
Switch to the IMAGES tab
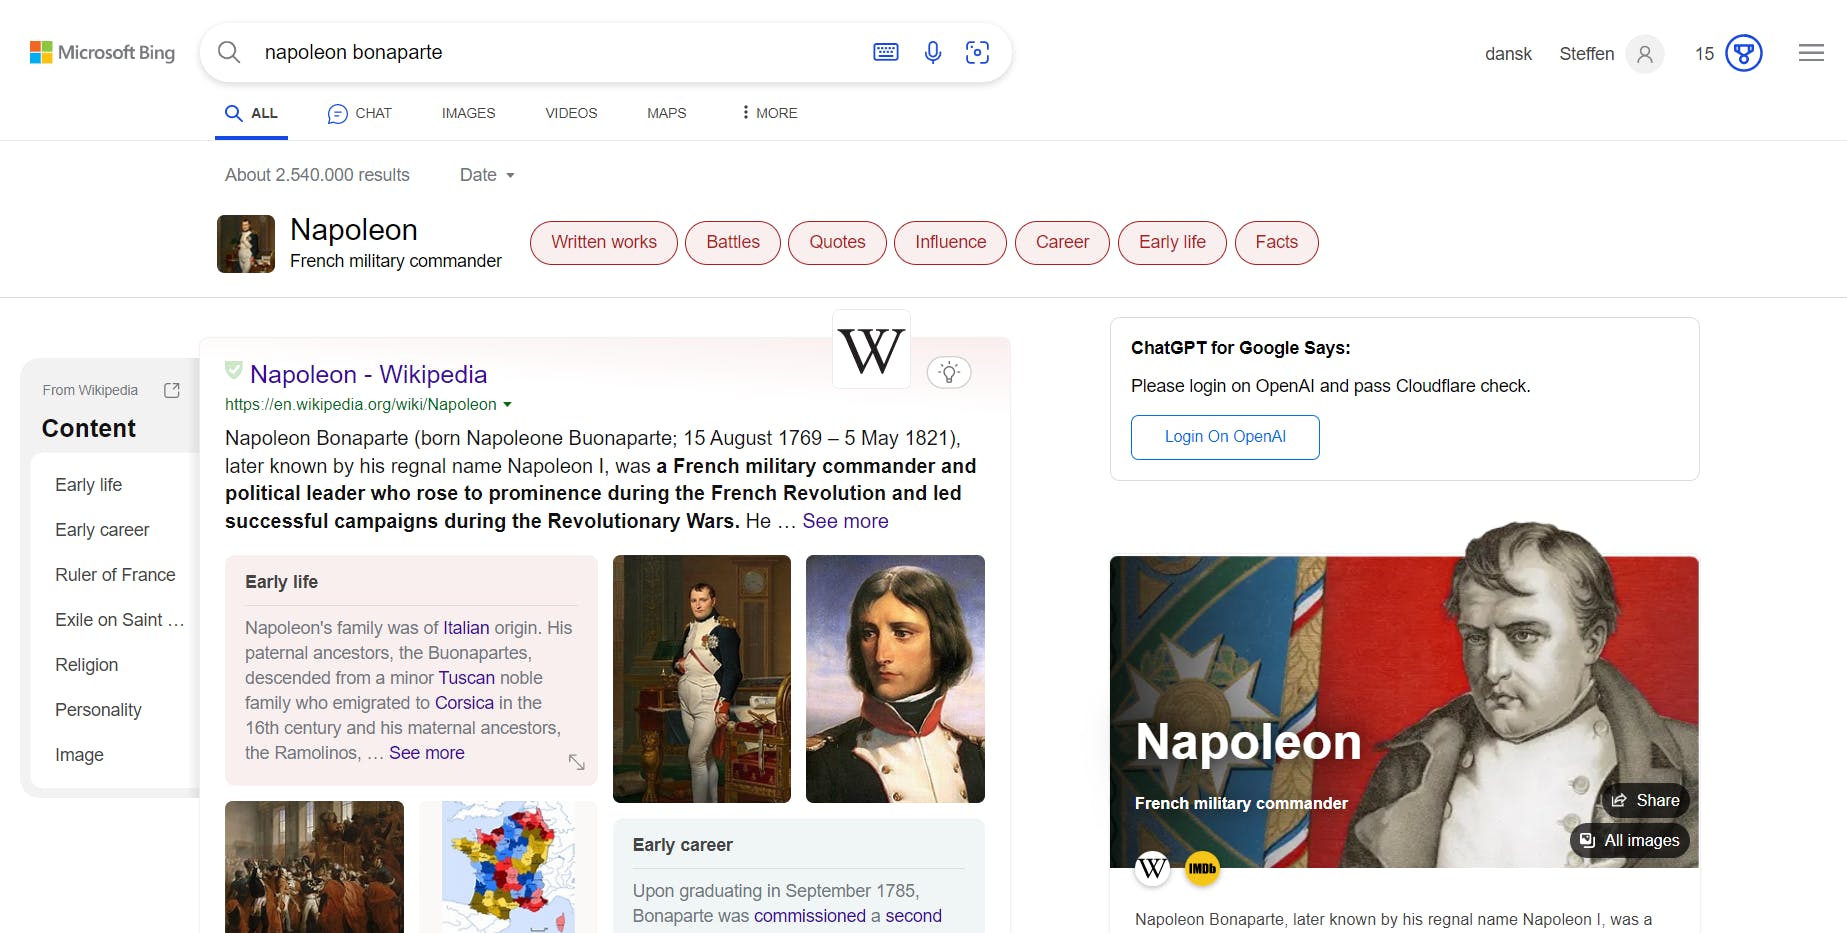point(468,113)
